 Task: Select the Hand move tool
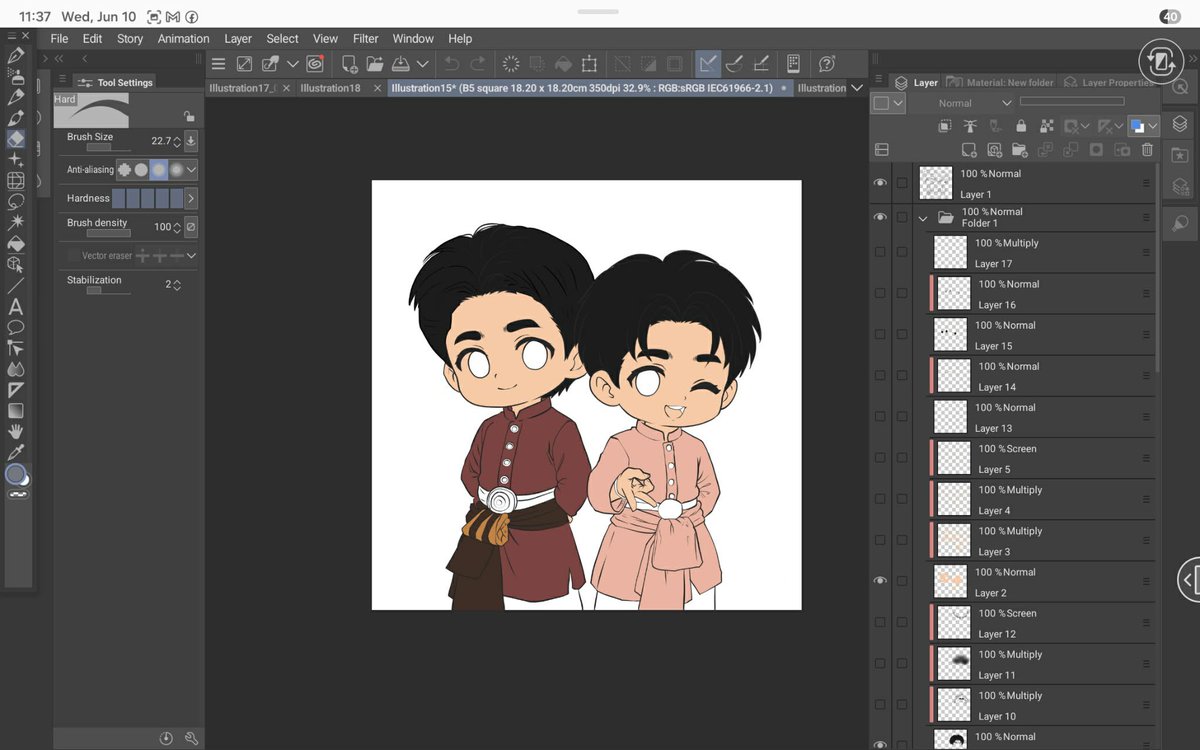point(15,431)
